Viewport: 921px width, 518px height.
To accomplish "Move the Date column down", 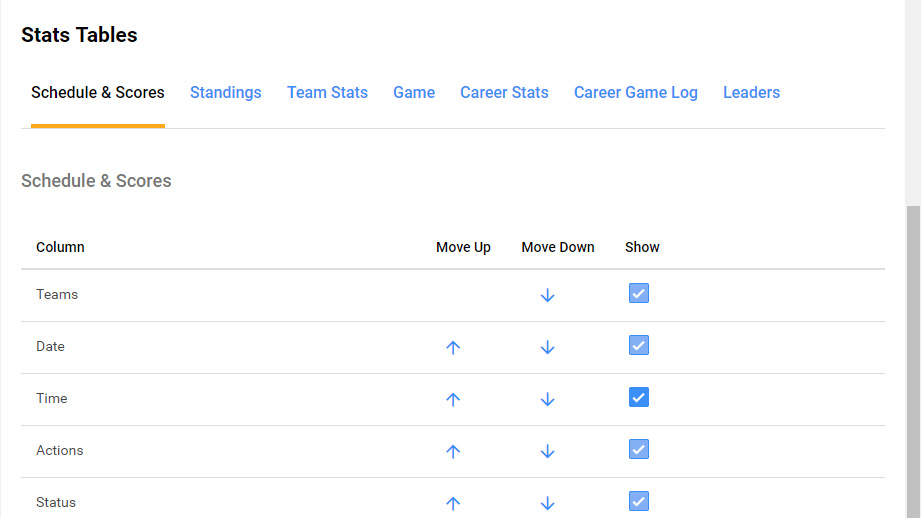I will coord(547,347).
